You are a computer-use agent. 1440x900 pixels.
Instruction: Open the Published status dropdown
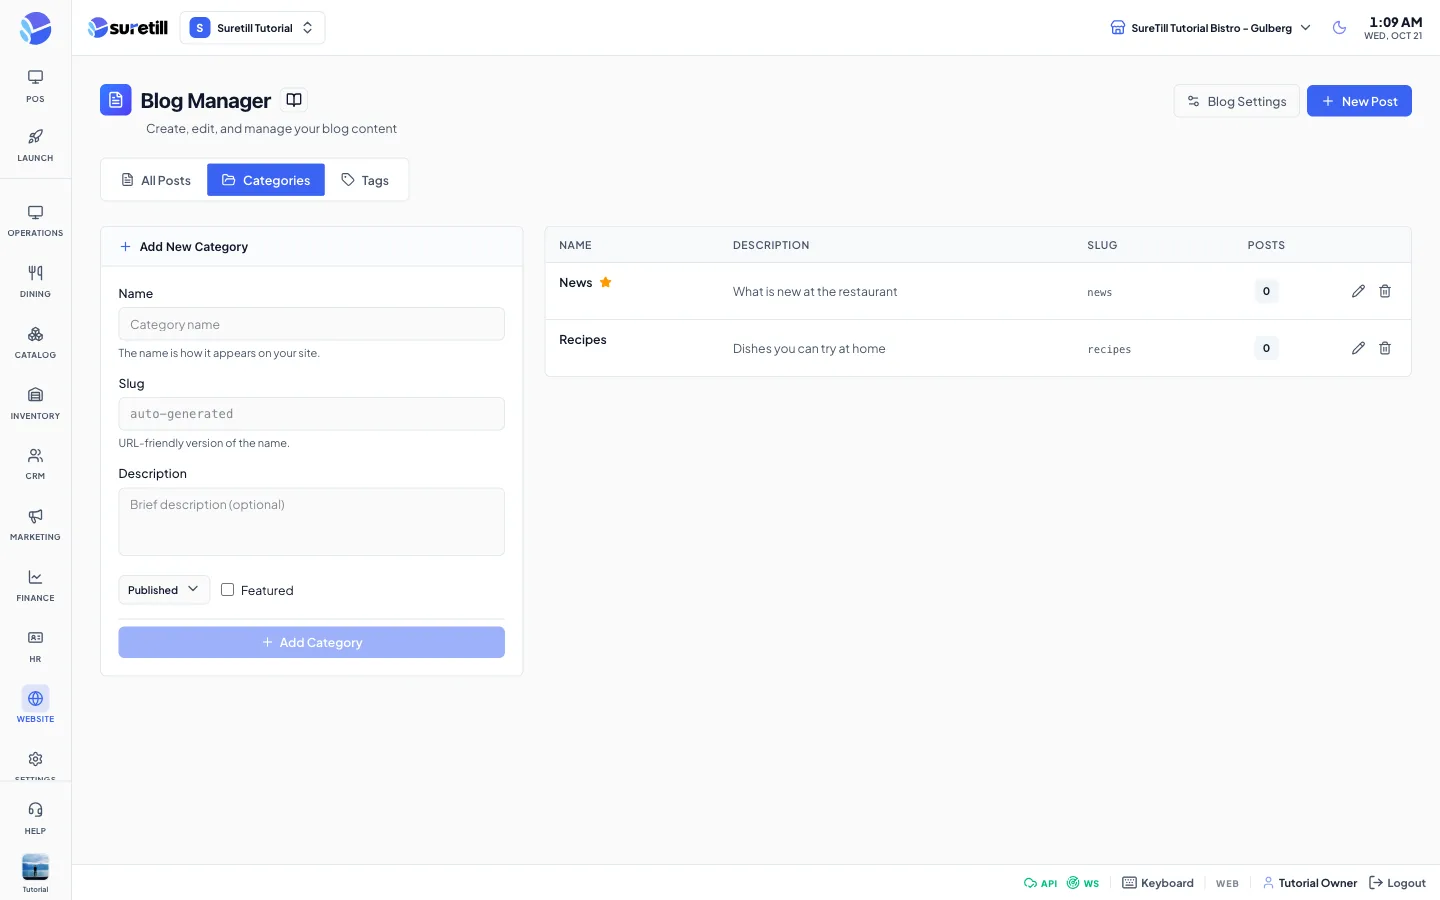[164, 590]
